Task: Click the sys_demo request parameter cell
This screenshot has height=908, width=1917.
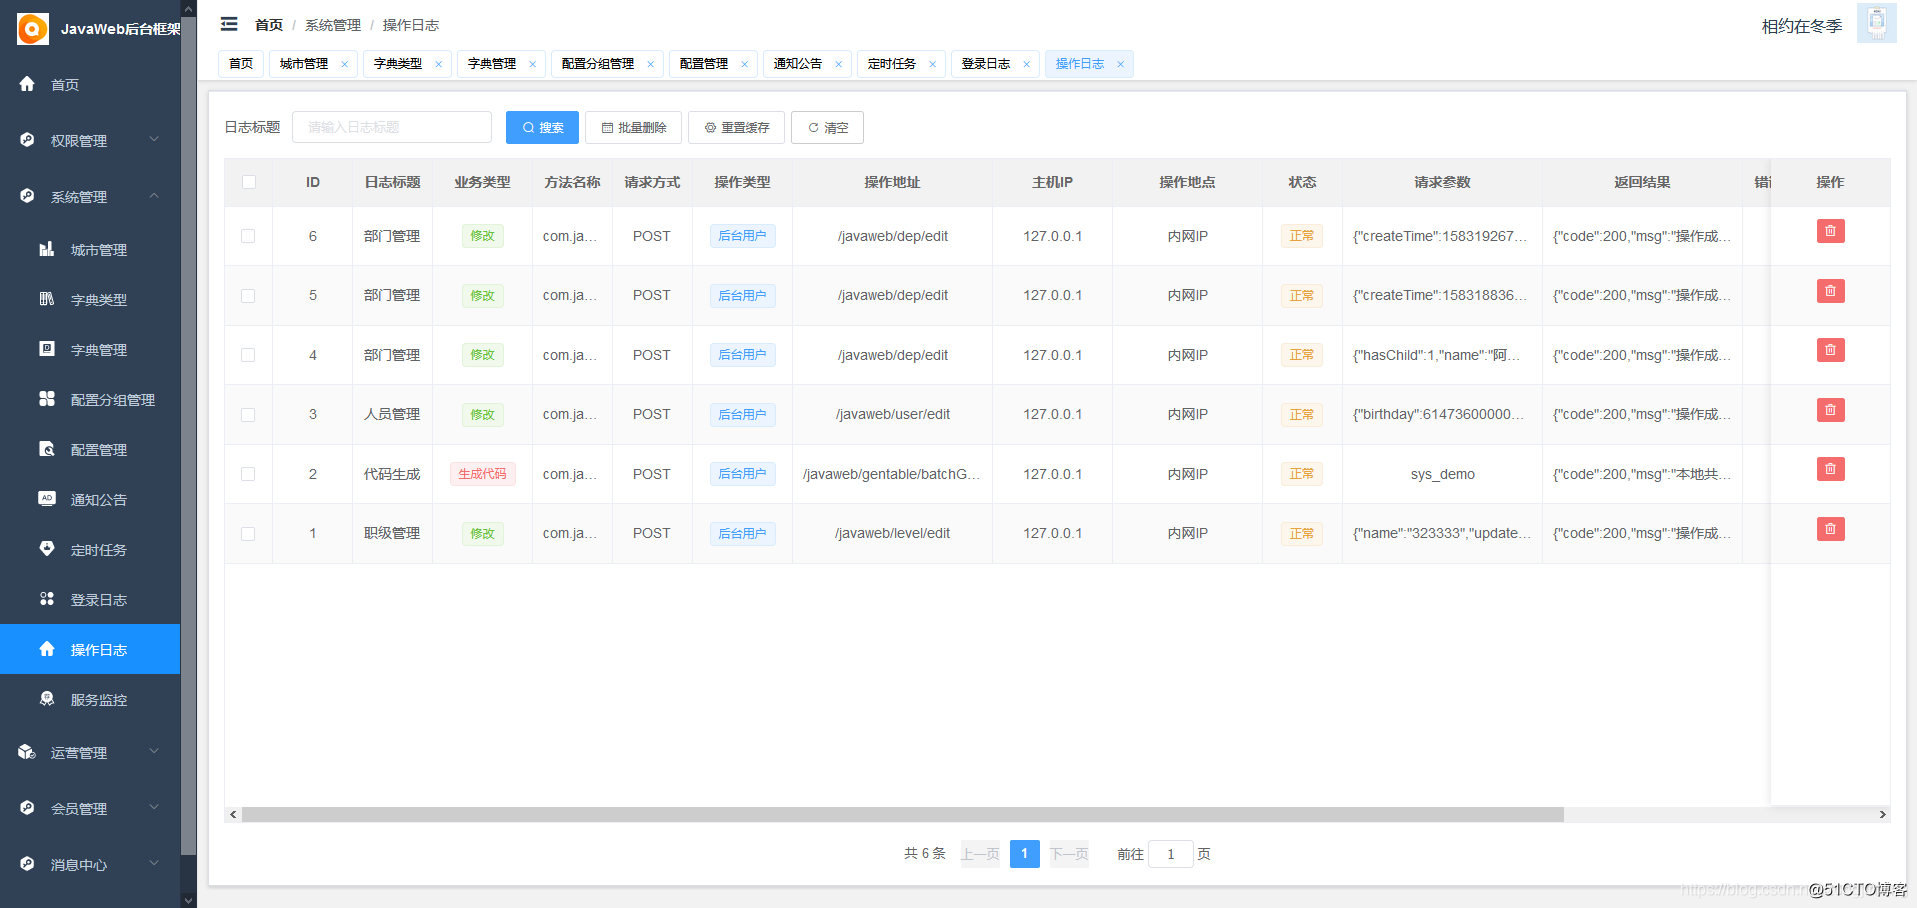Action: pos(1442,474)
